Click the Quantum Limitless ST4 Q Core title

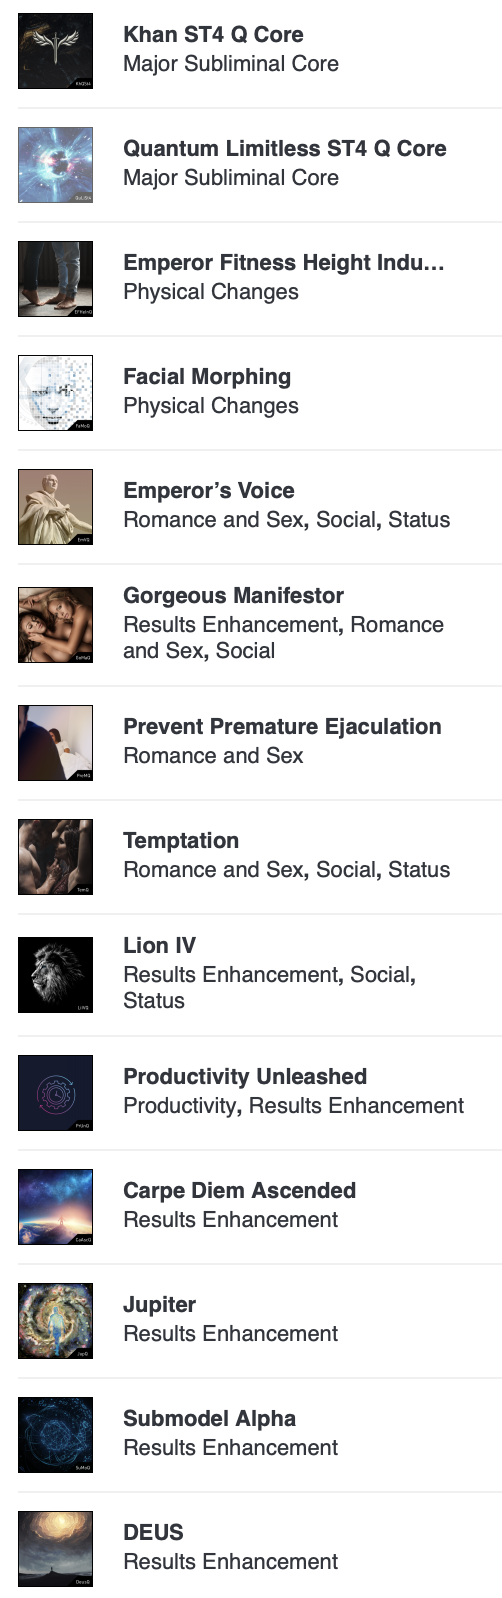tap(285, 148)
